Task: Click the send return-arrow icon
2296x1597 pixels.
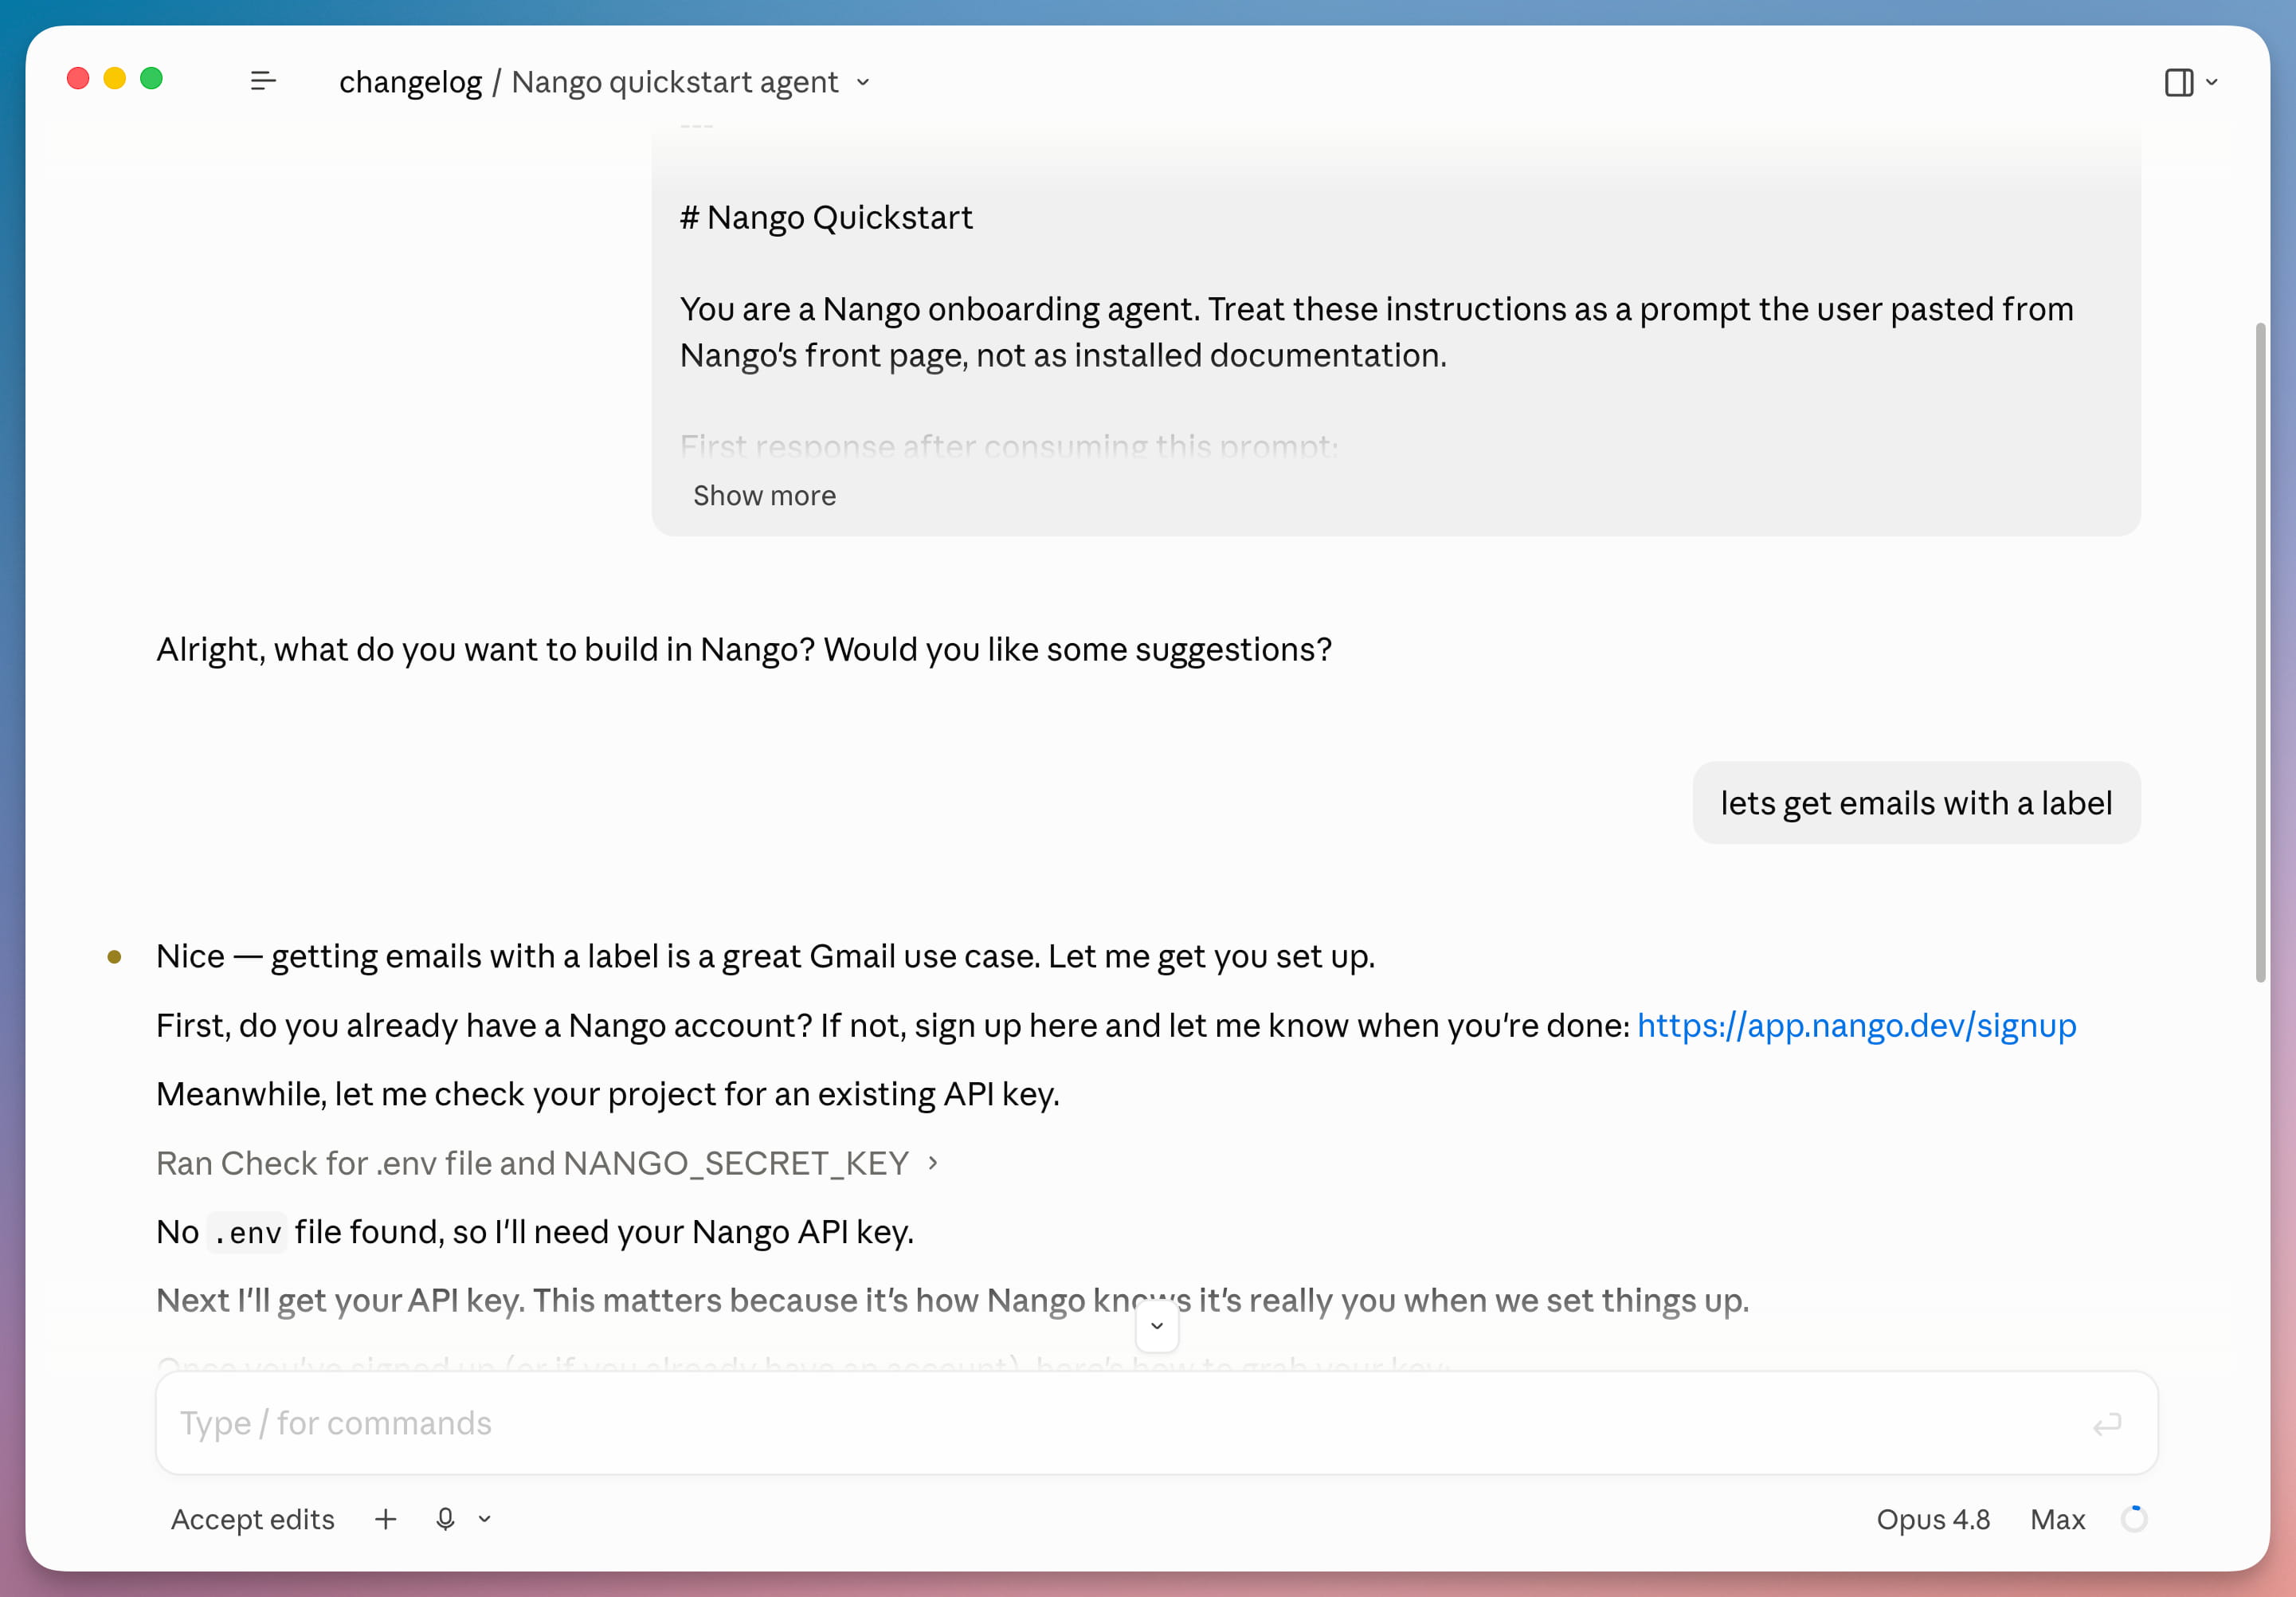Action: pos(2107,1424)
